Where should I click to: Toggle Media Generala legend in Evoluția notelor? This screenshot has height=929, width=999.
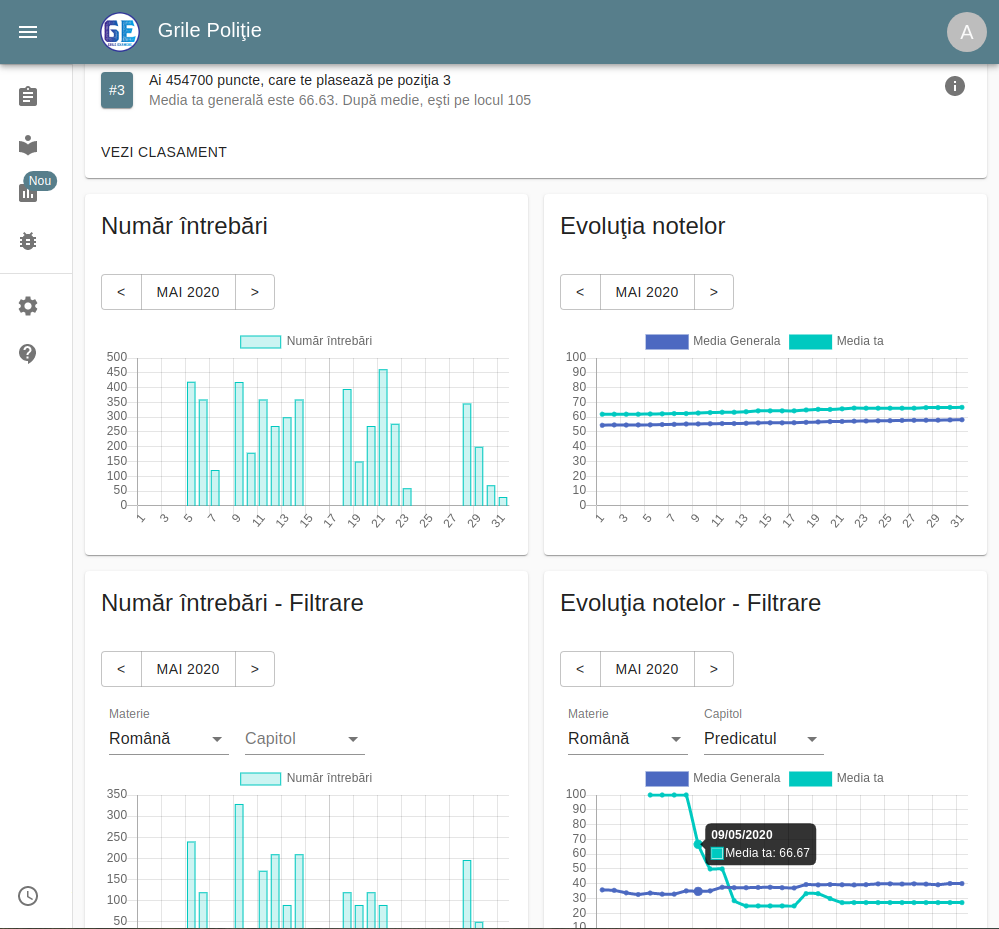713,341
